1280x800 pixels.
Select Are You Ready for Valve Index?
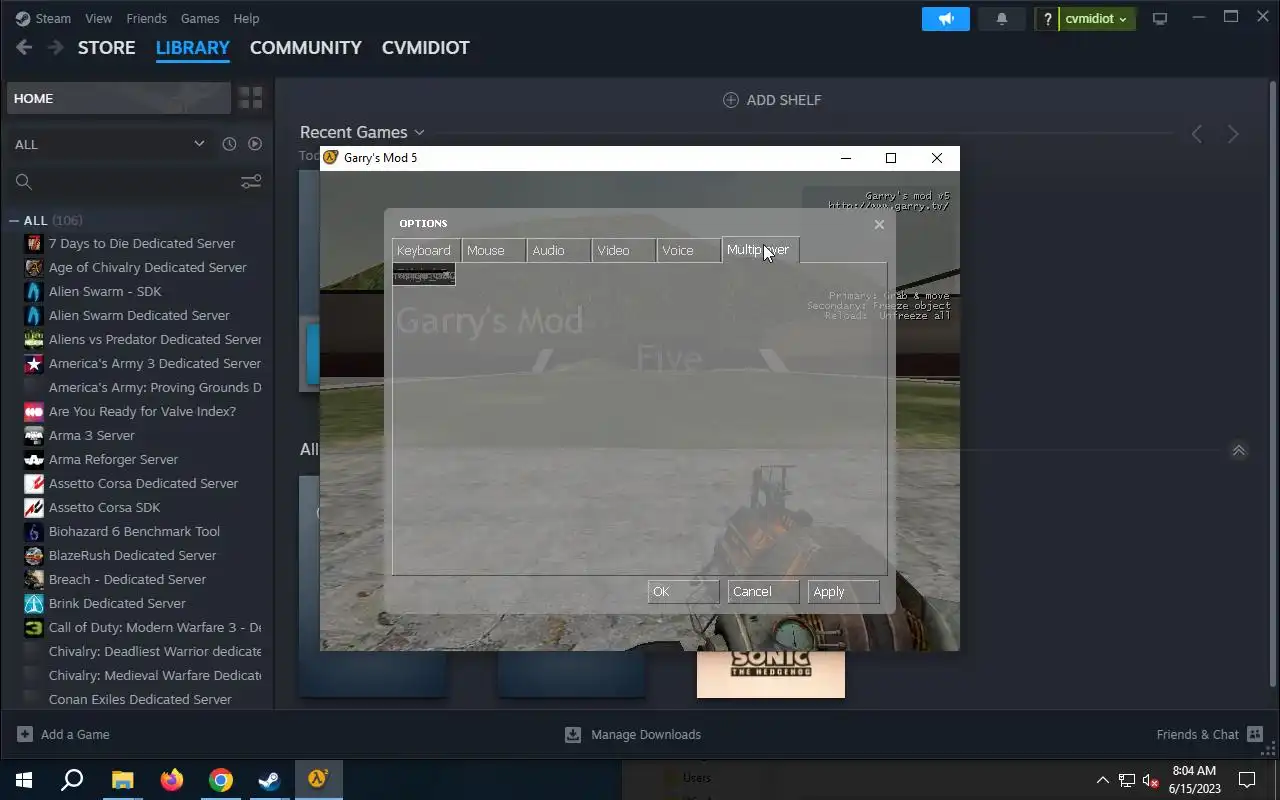tap(142, 411)
